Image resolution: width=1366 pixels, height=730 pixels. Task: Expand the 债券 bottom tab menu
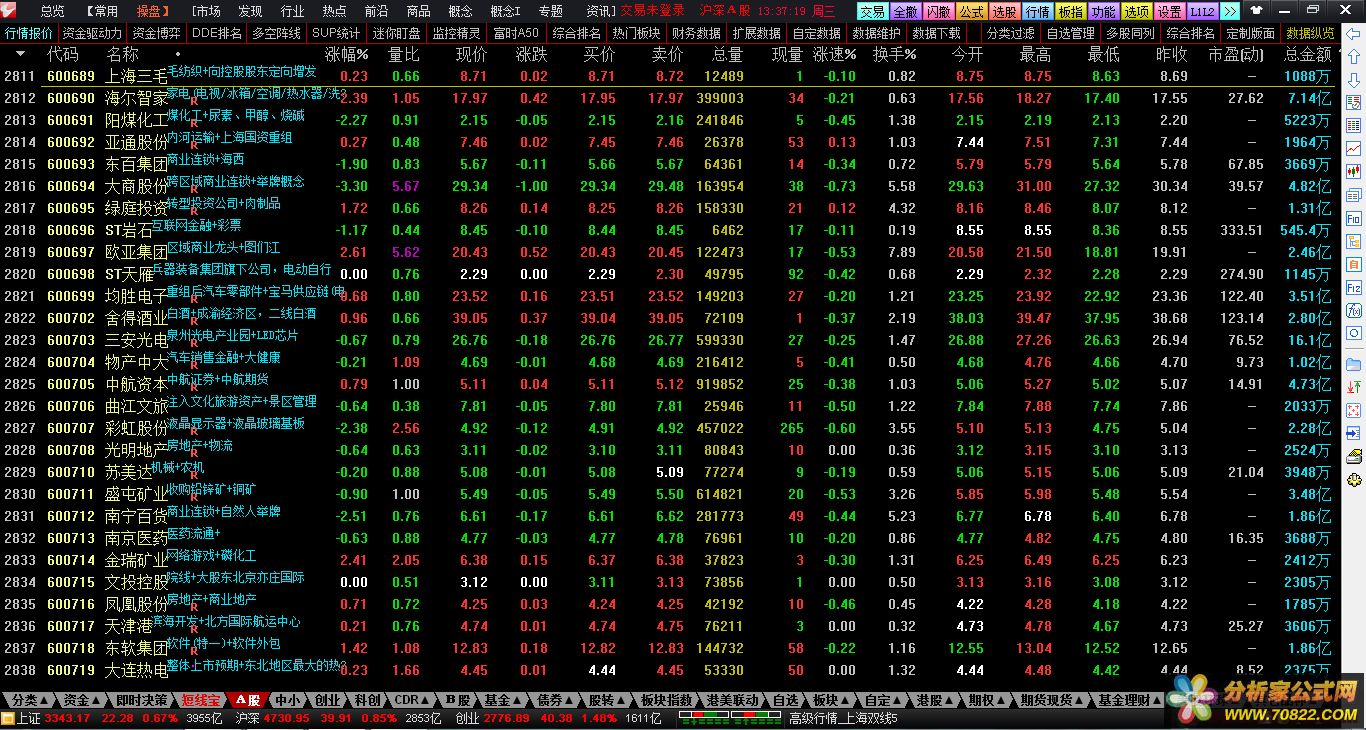tap(571, 701)
